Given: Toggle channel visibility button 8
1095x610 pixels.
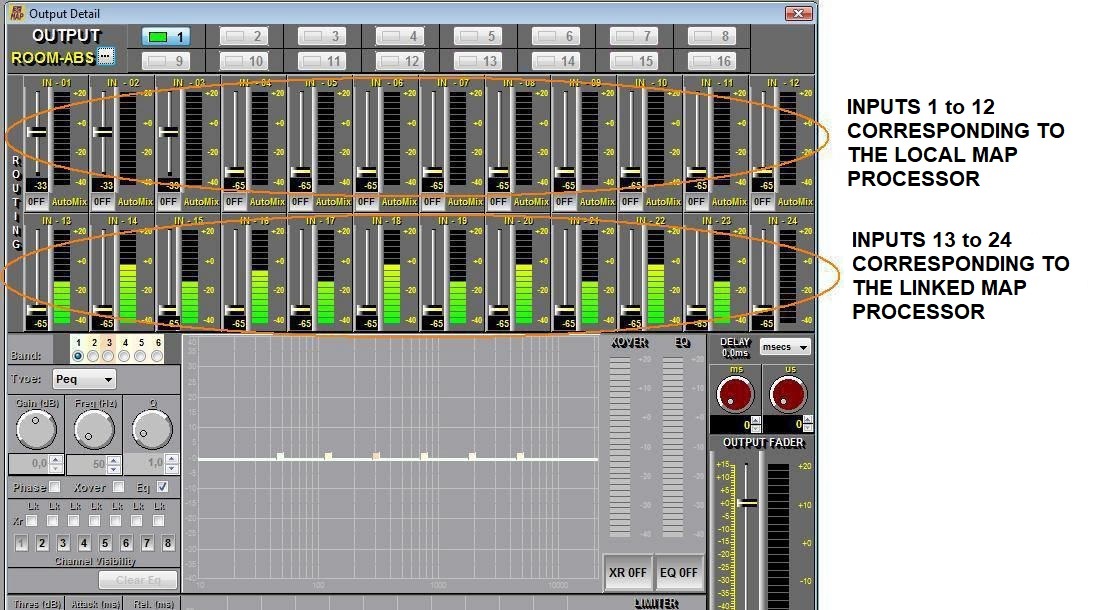Looking at the screenshot, I should pyautogui.click(x=168, y=544).
